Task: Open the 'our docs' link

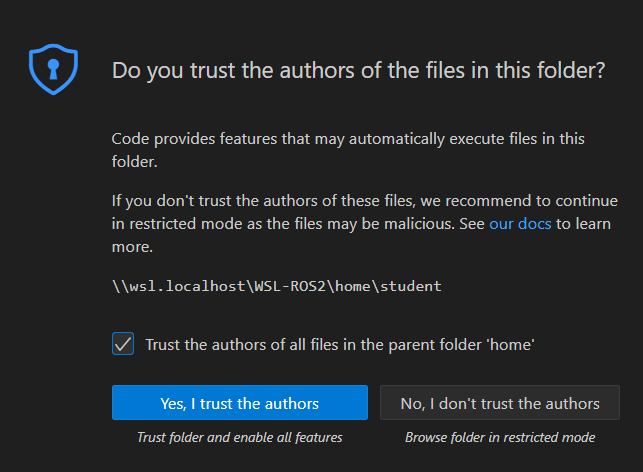Action: 520,224
